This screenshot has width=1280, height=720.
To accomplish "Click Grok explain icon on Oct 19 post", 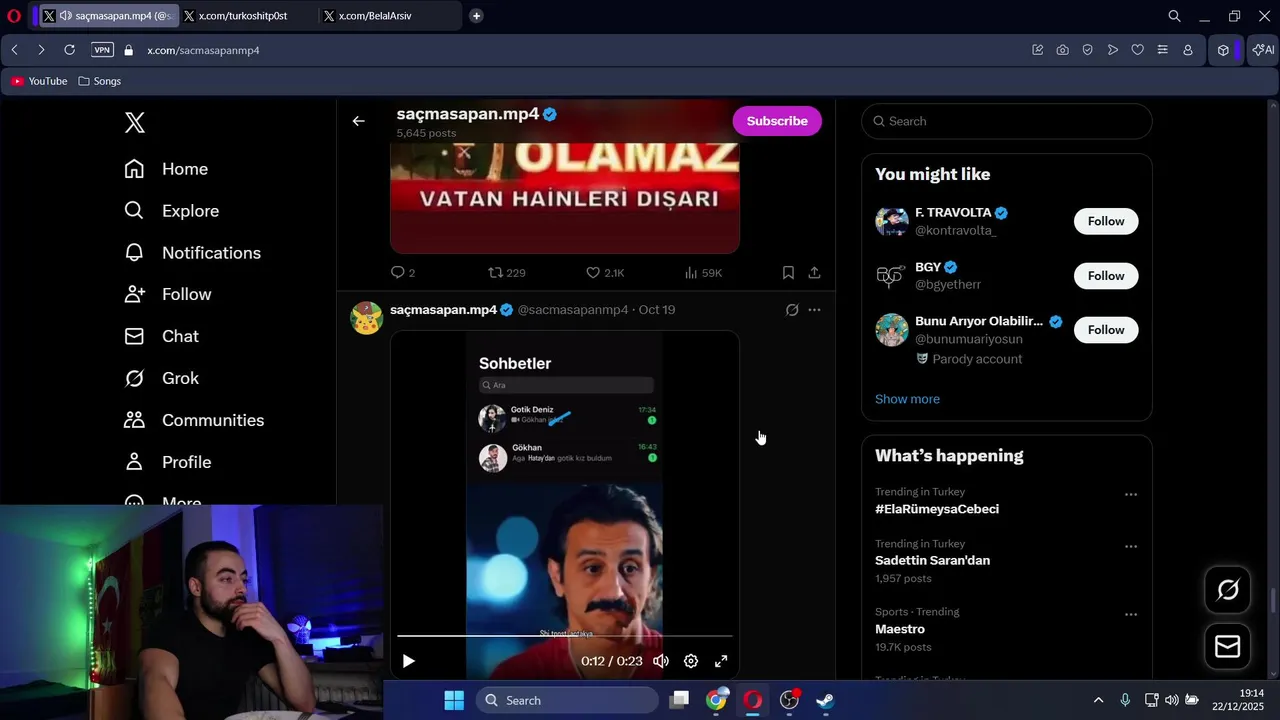I will tap(792, 310).
